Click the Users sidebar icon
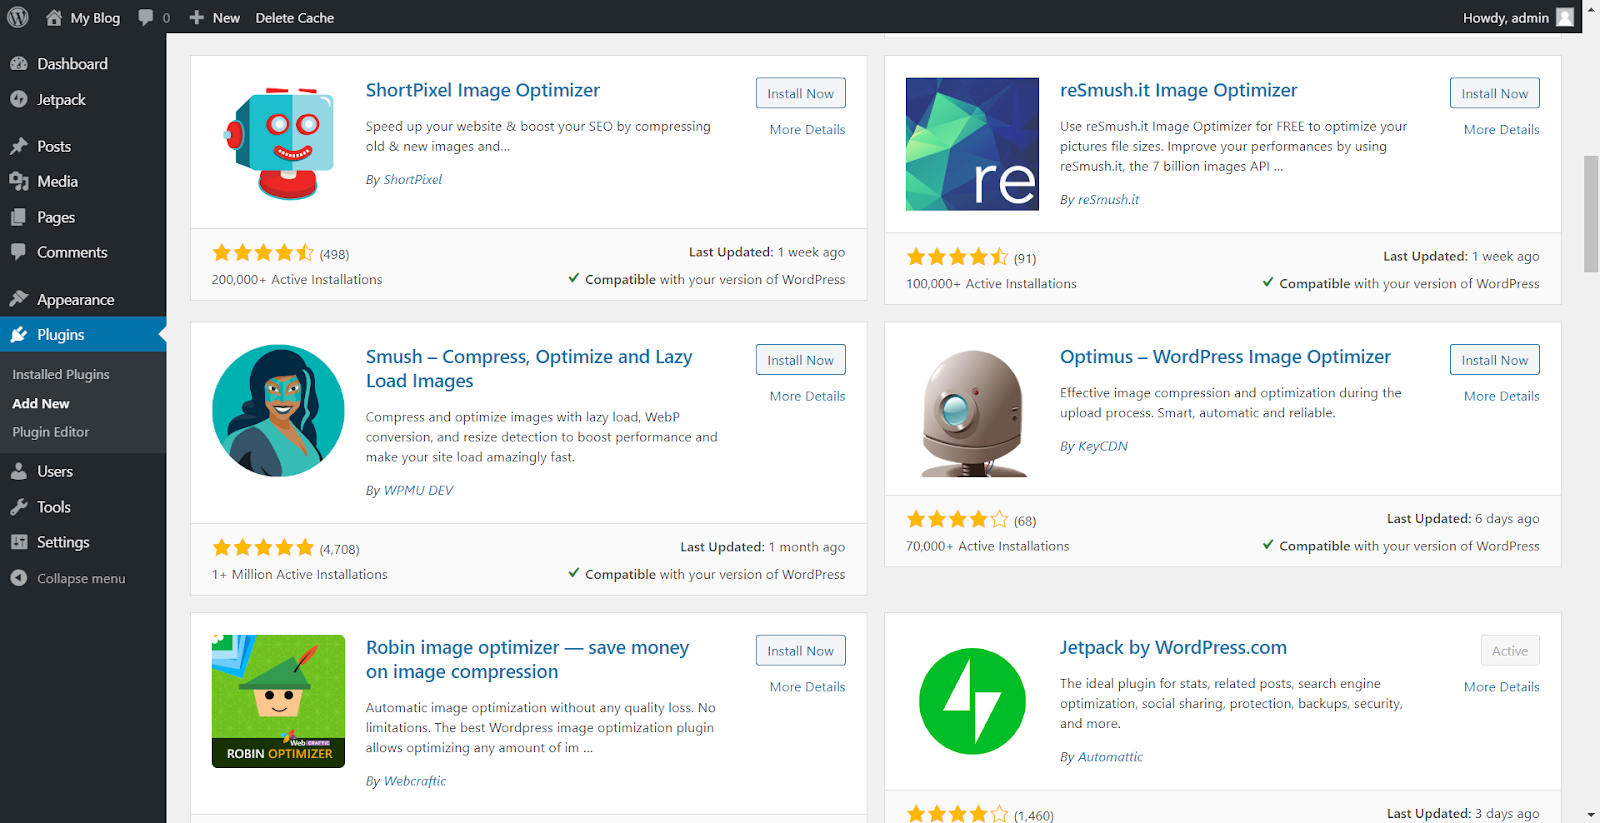 (x=19, y=471)
